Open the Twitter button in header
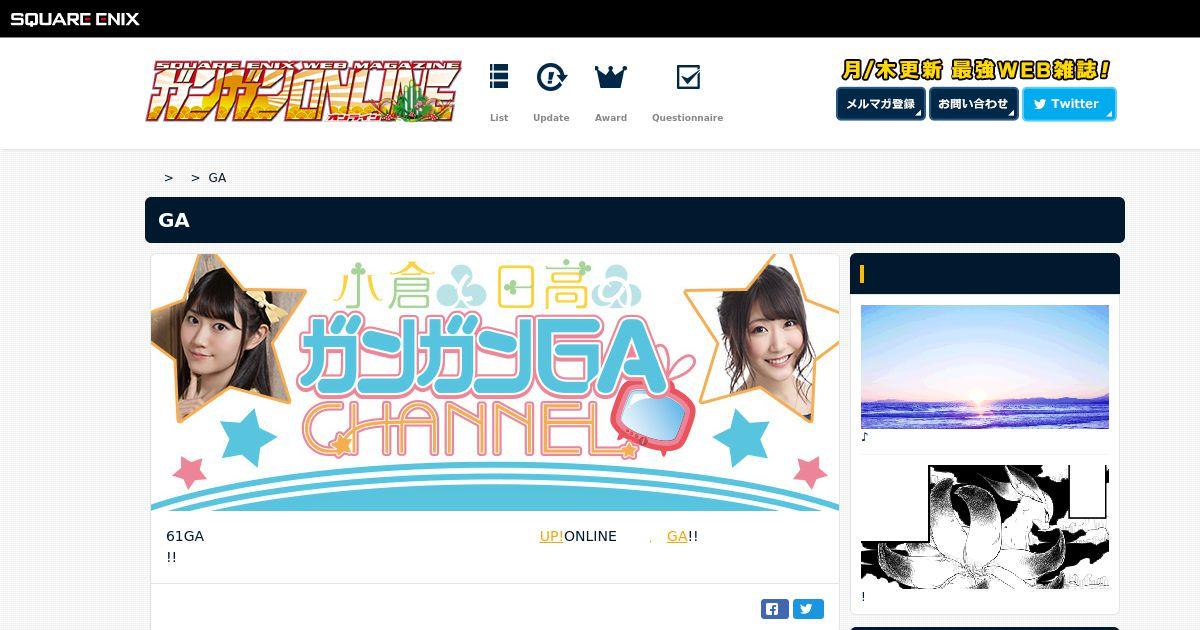This screenshot has width=1200, height=630. 1069,104
